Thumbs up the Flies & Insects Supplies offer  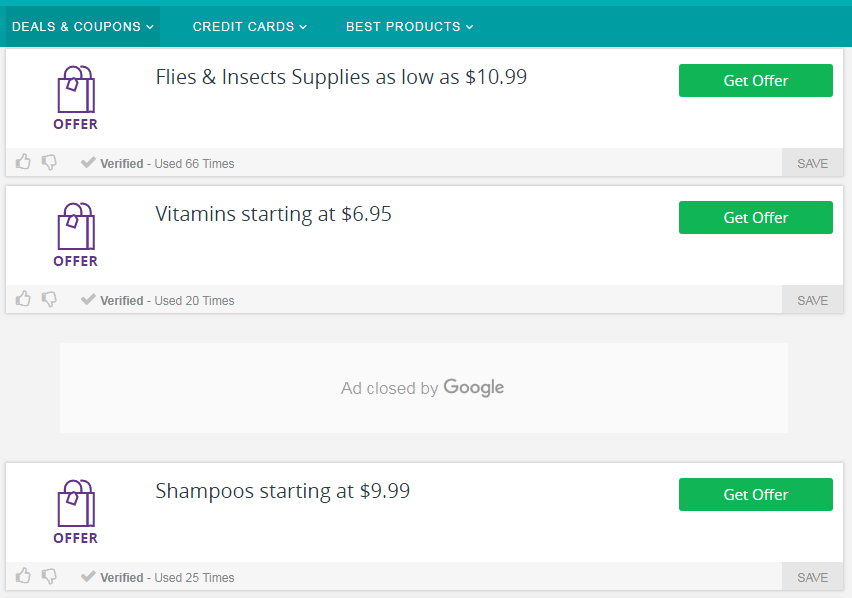23,161
